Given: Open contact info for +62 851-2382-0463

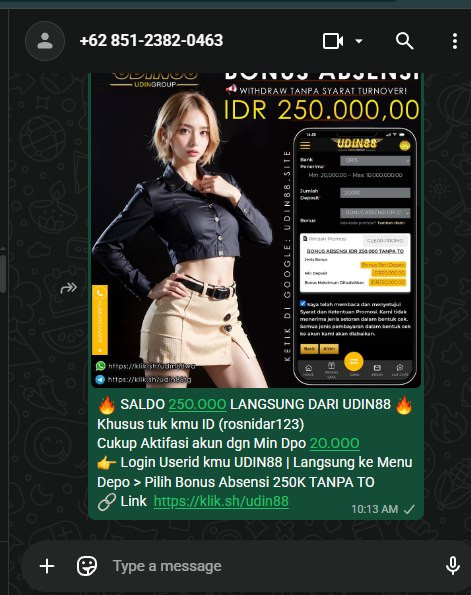Looking at the screenshot, I should 151,41.
